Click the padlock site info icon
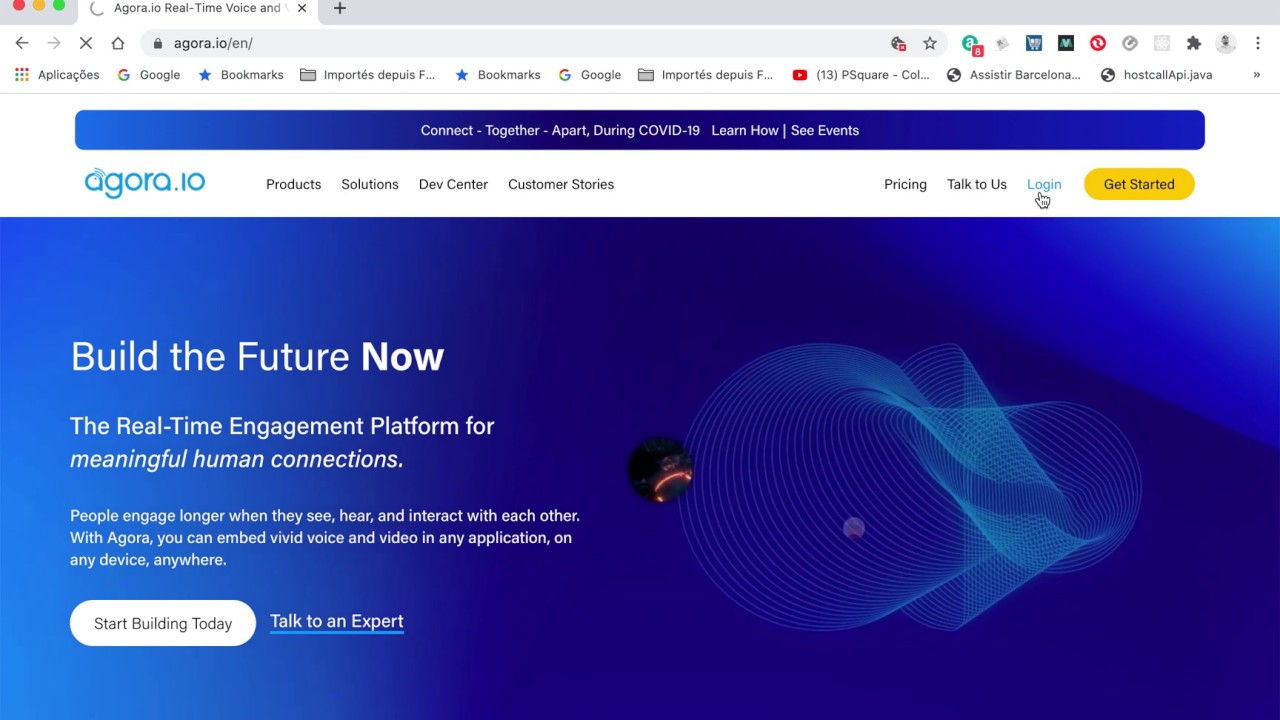The image size is (1280, 720). (158, 43)
